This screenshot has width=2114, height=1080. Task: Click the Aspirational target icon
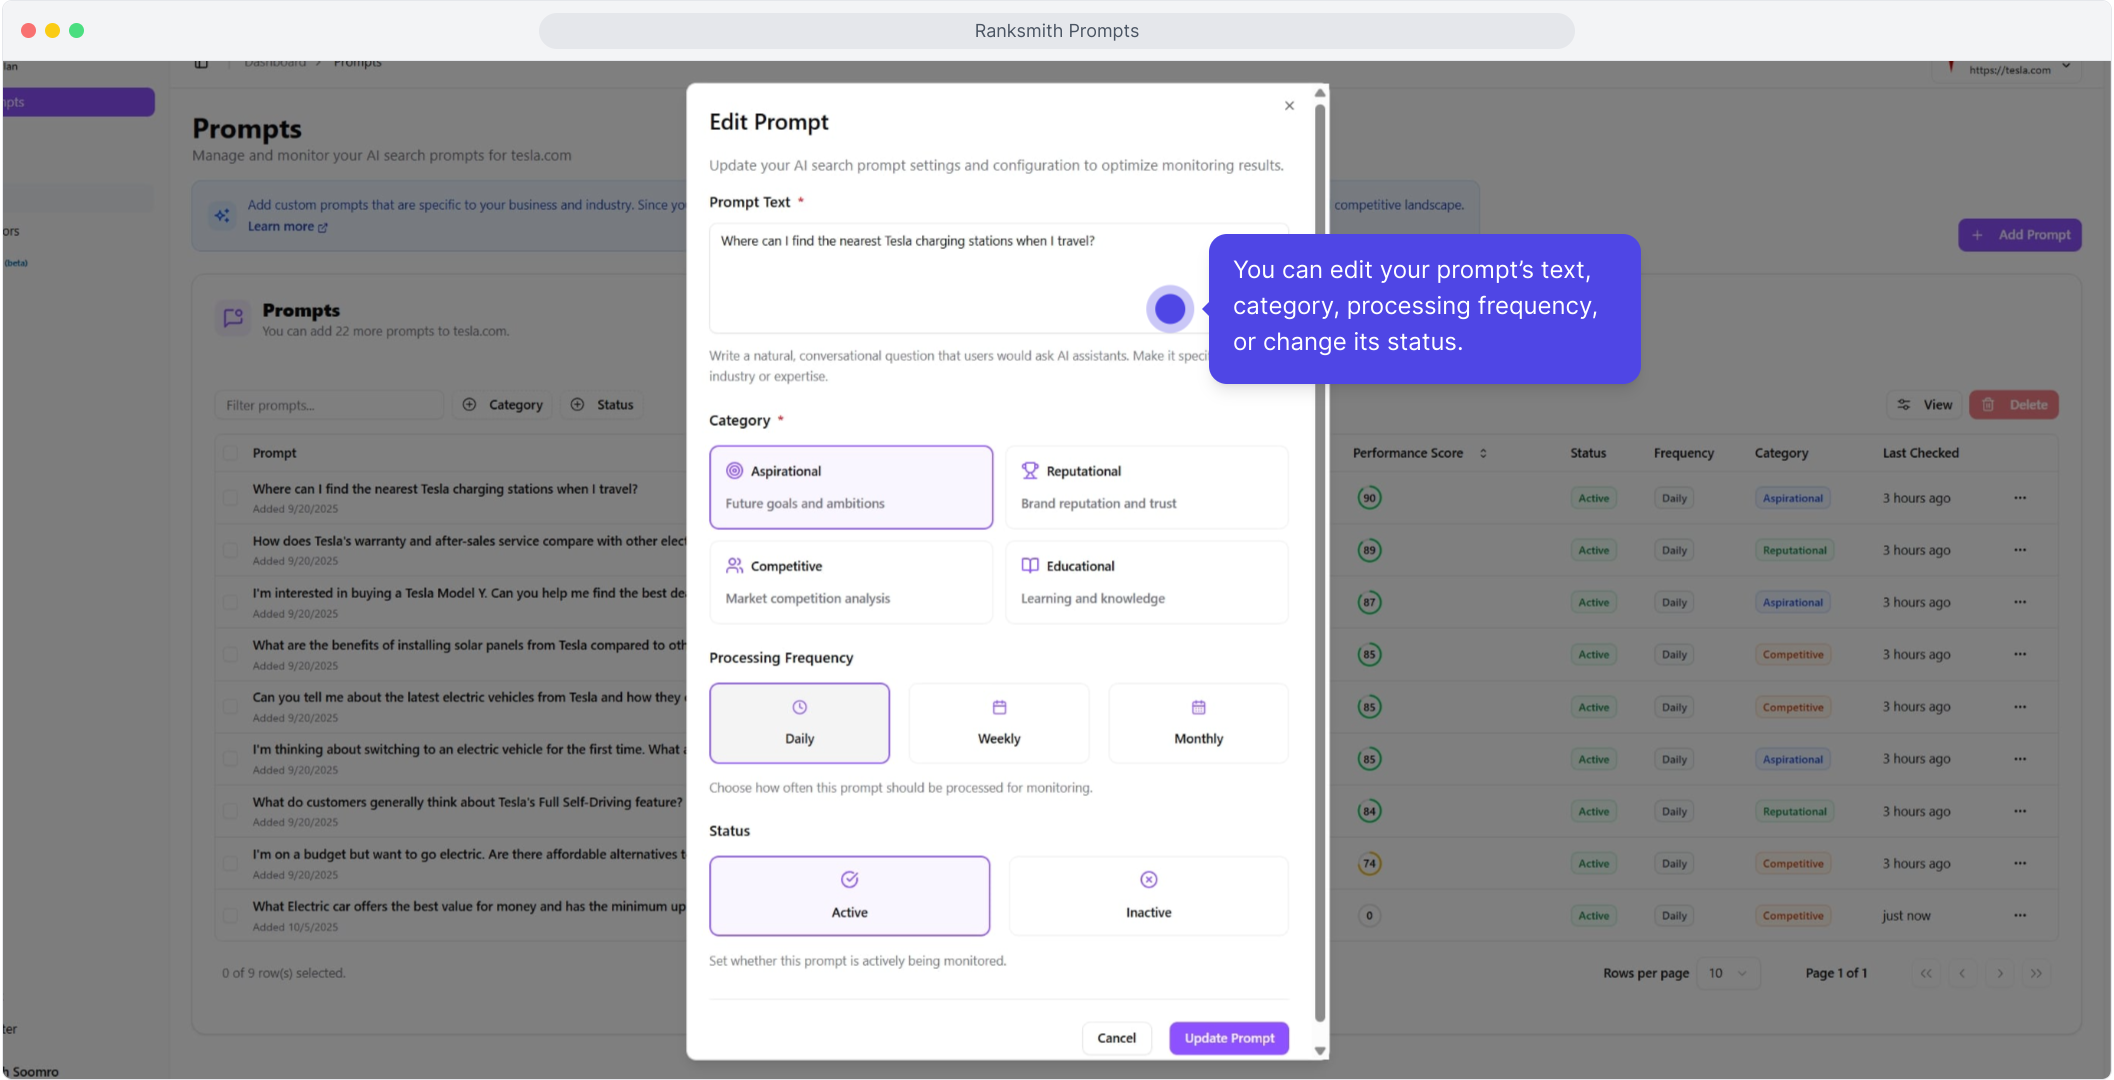(734, 471)
